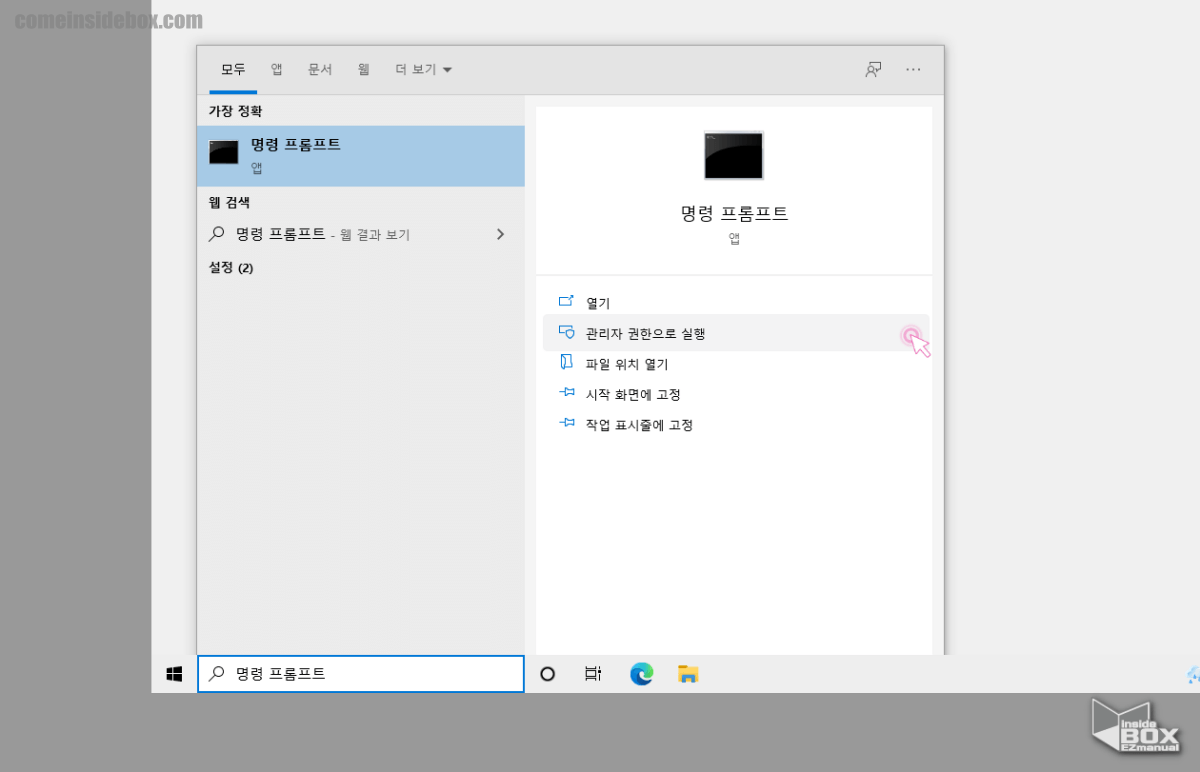The image size is (1200, 772).
Task: Switch to the 문서 tab
Action: [320, 70]
